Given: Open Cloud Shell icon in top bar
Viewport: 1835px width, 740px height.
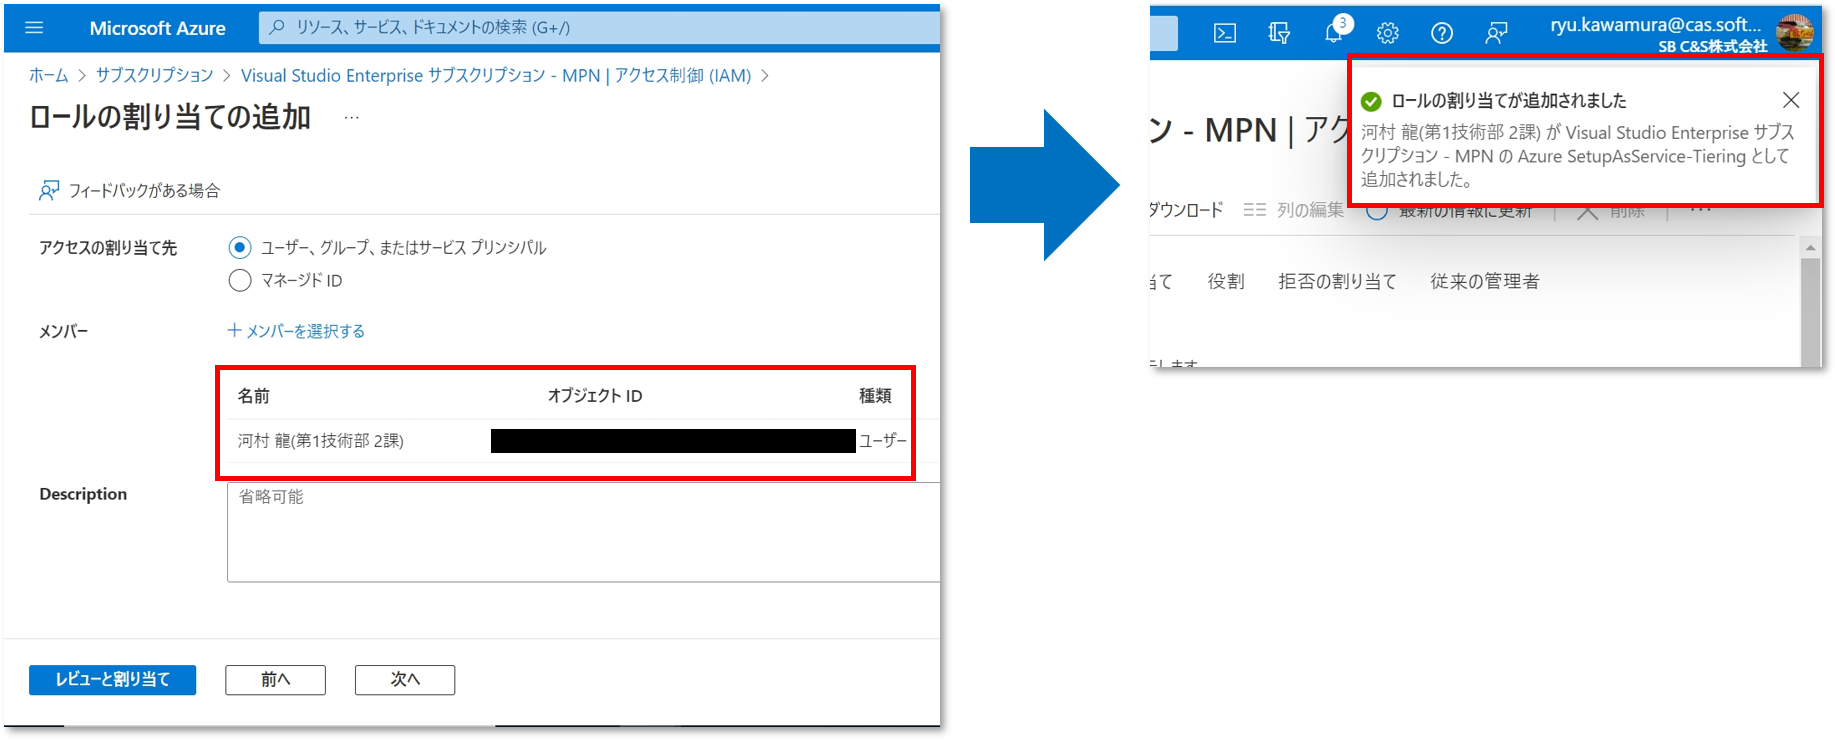Looking at the screenshot, I should point(1224,33).
